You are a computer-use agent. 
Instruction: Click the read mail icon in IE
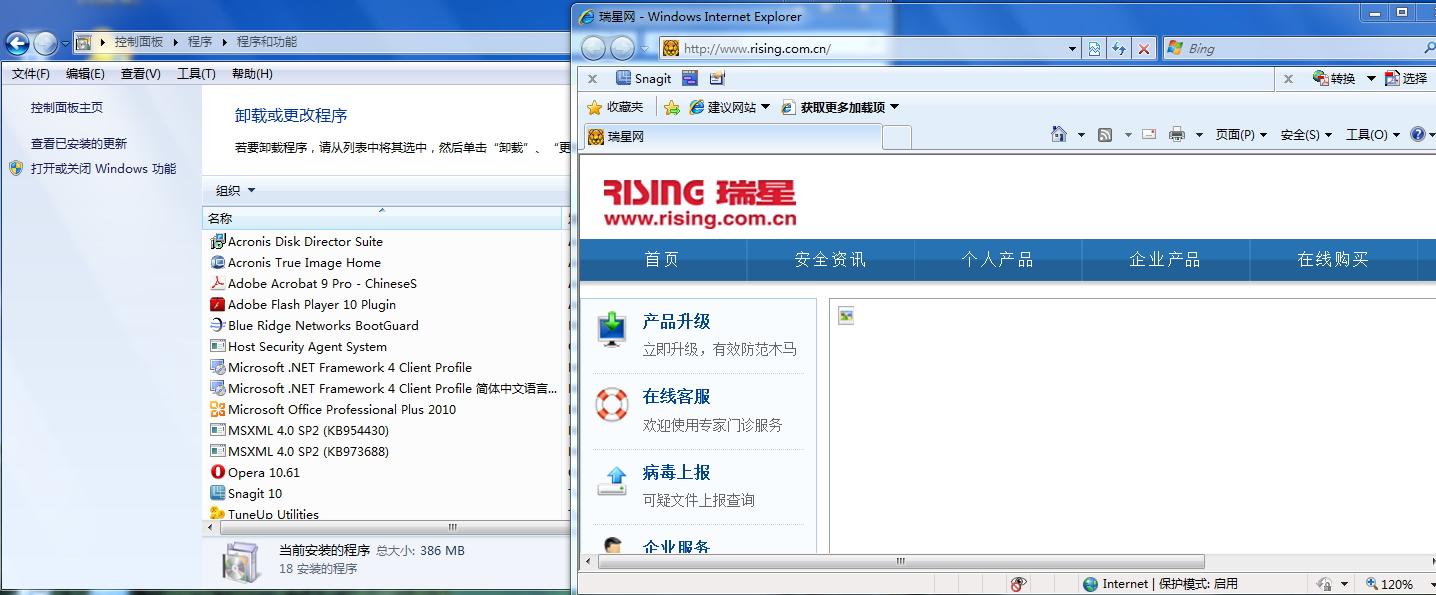pyautogui.click(x=1149, y=134)
